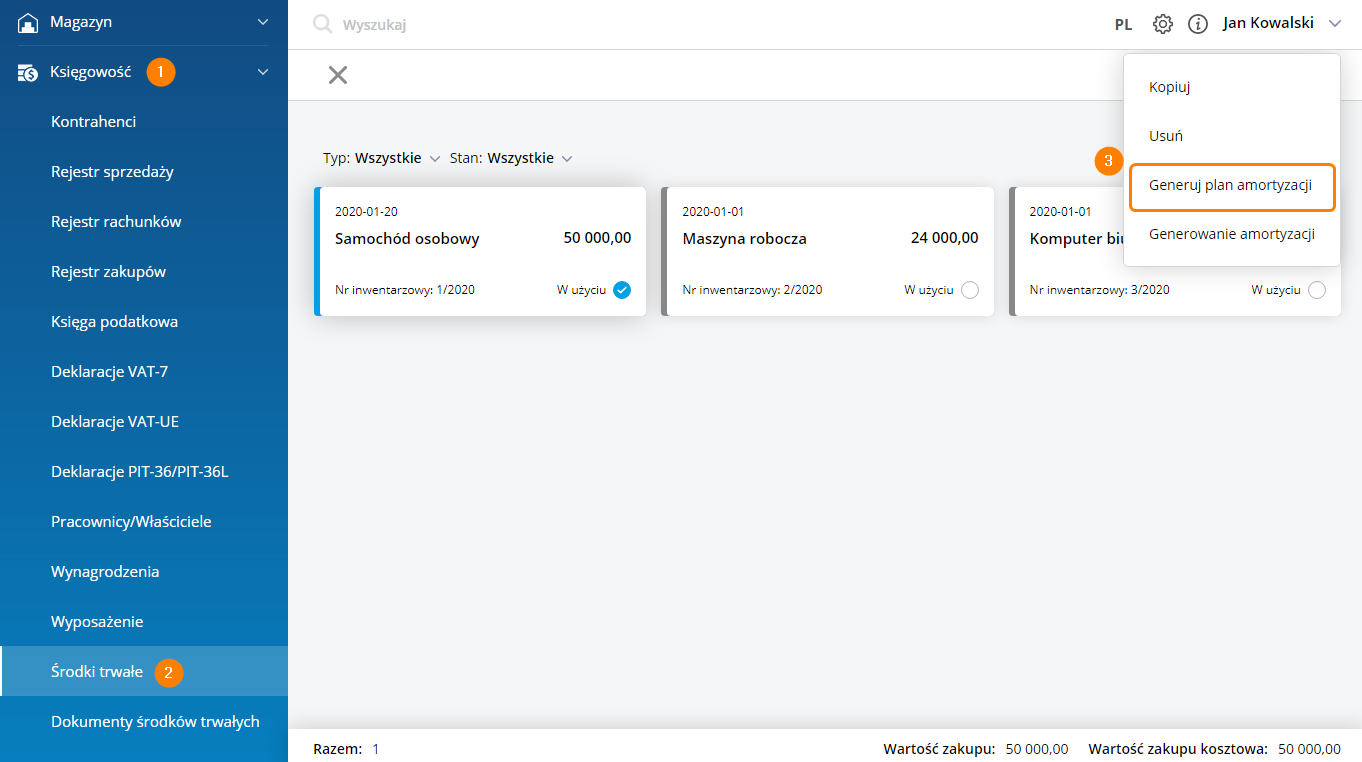This screenshot has width=1362, height=762.
Task: Select the Maszyna robocza checkbox circle
Action: point(969,290)
